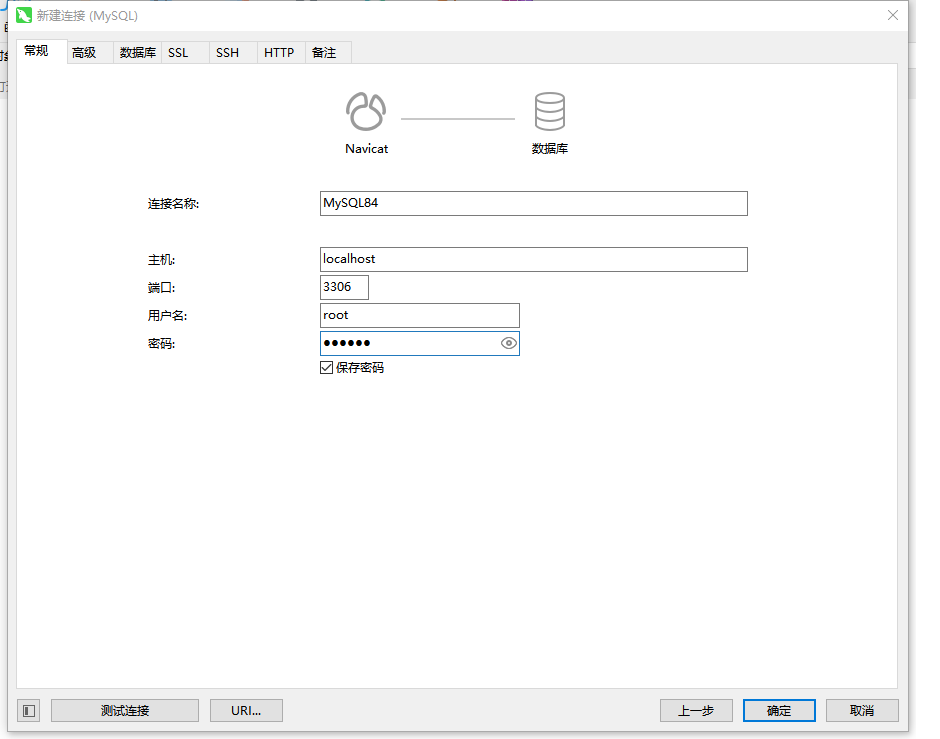Viewport: 940px width, 739px height.
Task: Uncheck the 保存密码 checkbox
Action: (327, 367)
